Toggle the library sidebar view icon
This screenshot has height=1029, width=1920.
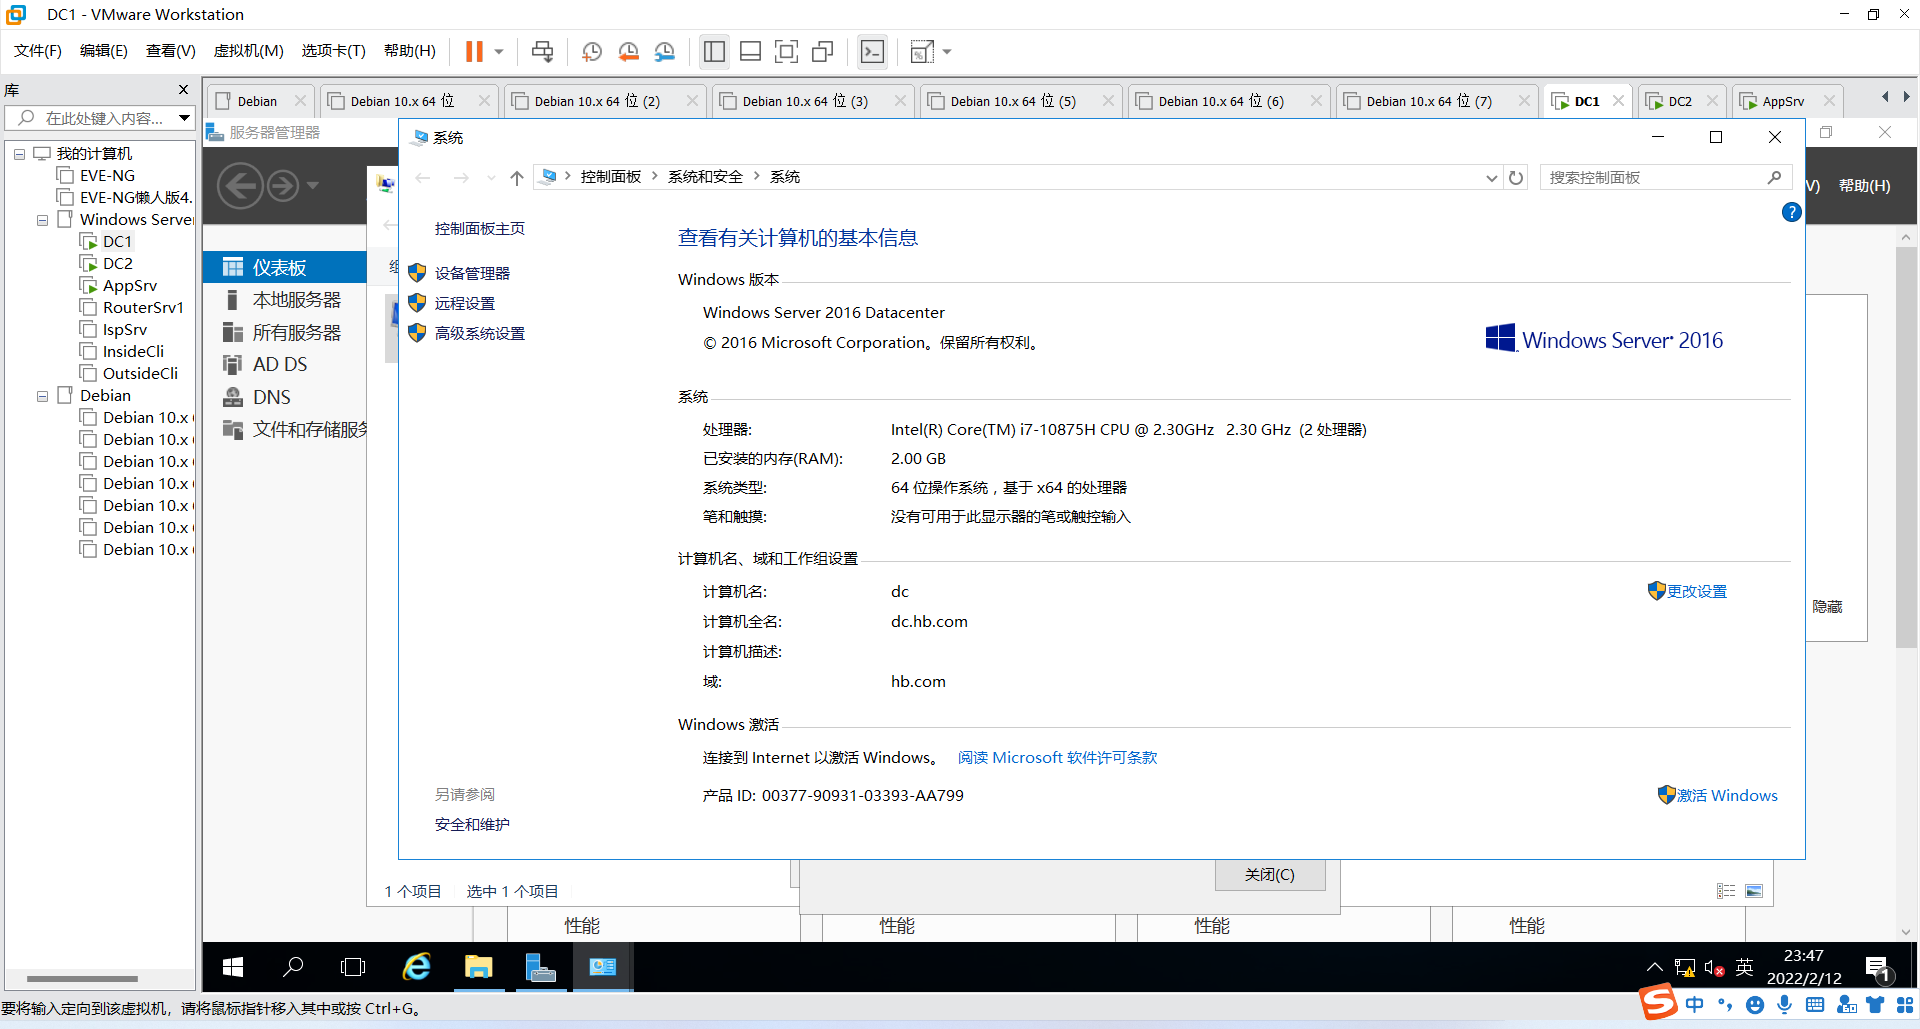(x=714, y=52)
